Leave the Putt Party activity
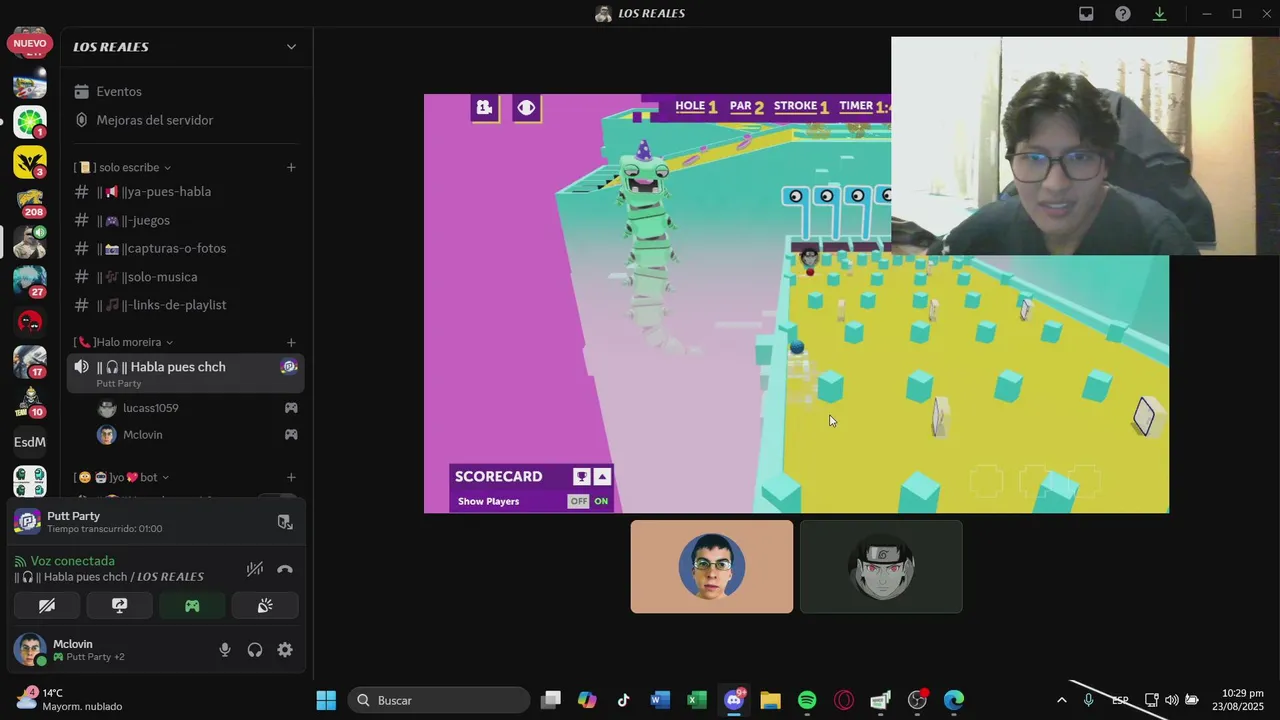This screenshot has width=1280, height=720. pos(285,522)
